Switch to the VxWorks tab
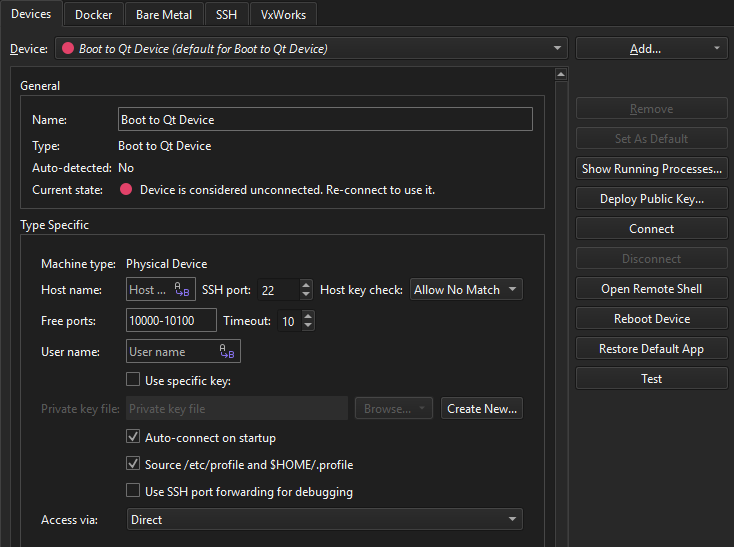 (x=283, y=15)
